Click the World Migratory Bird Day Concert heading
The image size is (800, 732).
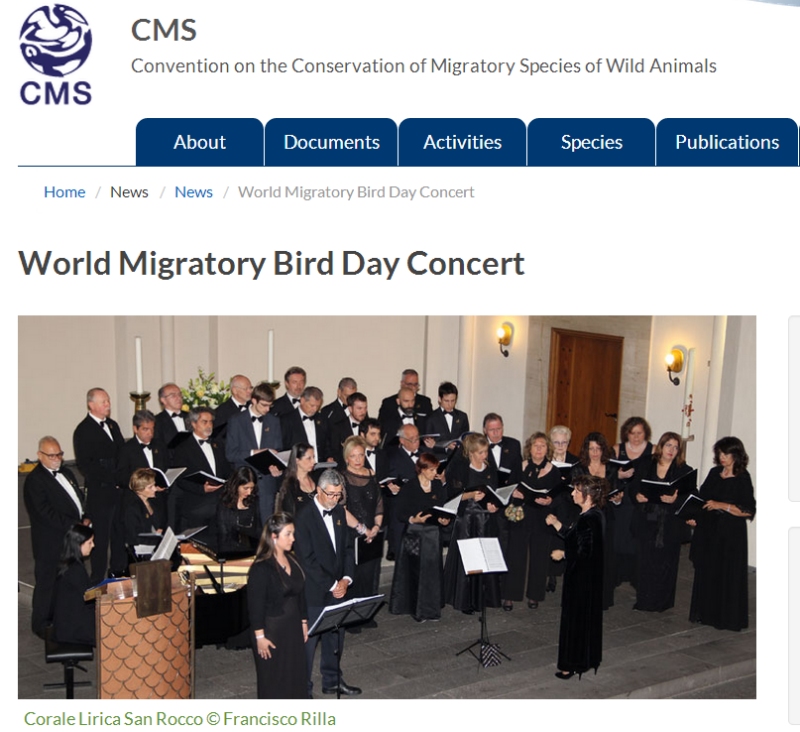coord(271,264)
